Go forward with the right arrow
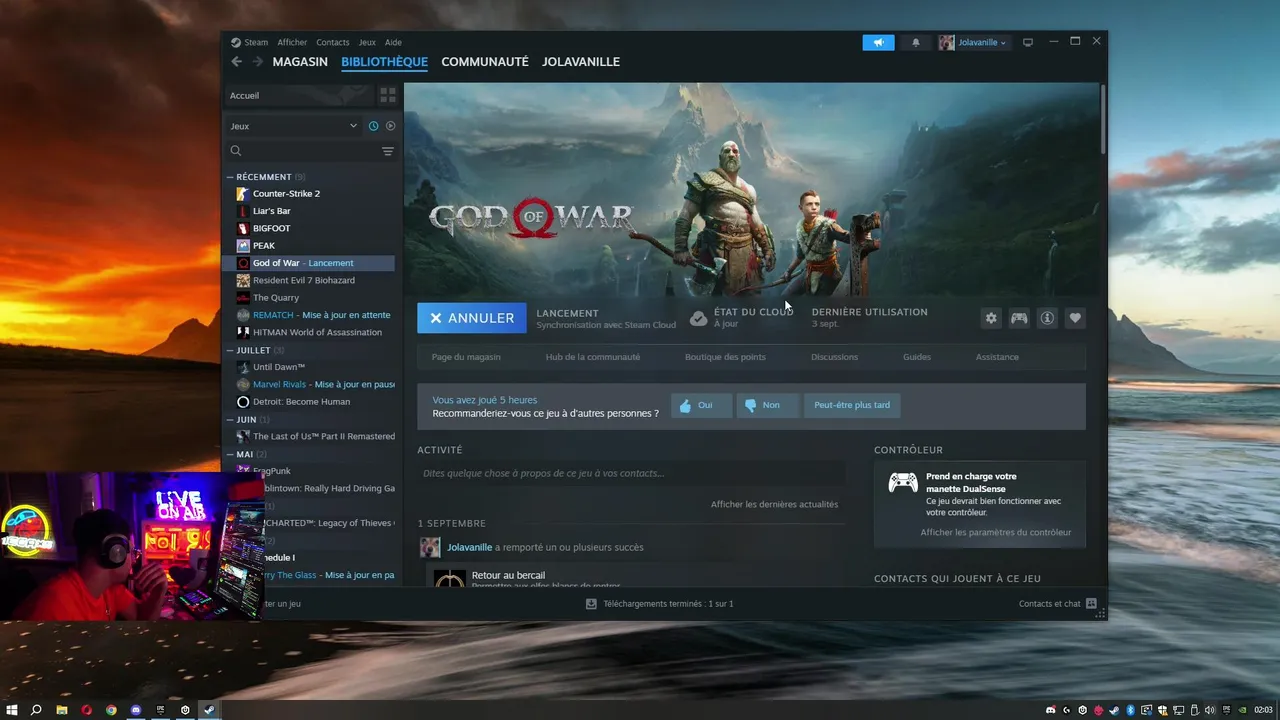 click(257, 61)
